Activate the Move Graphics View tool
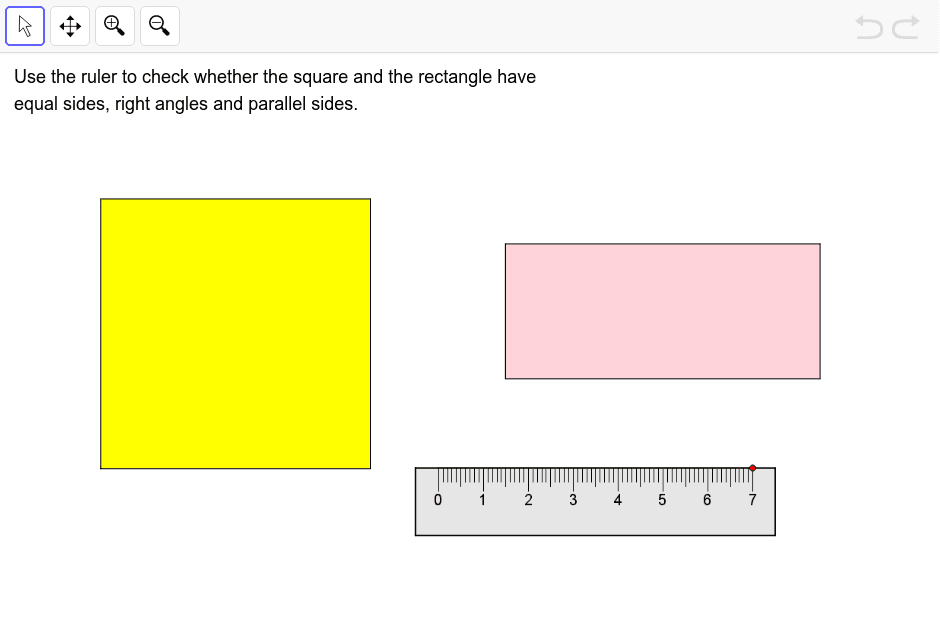The width and height of the screenshot is (940, 620). (69, 26)
